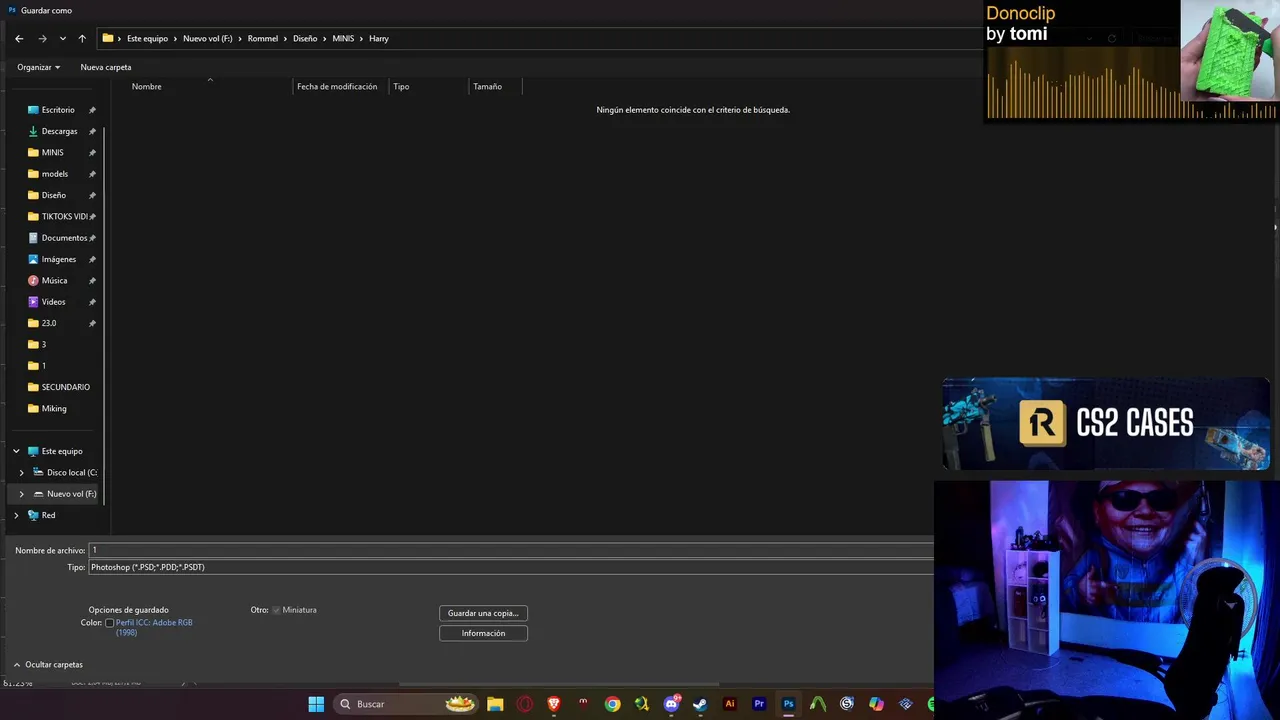Open 23.0 folder in sidebar
The height and width of the screenshot is (720, 1280).
pyautogui.click(x=49, y=323)
